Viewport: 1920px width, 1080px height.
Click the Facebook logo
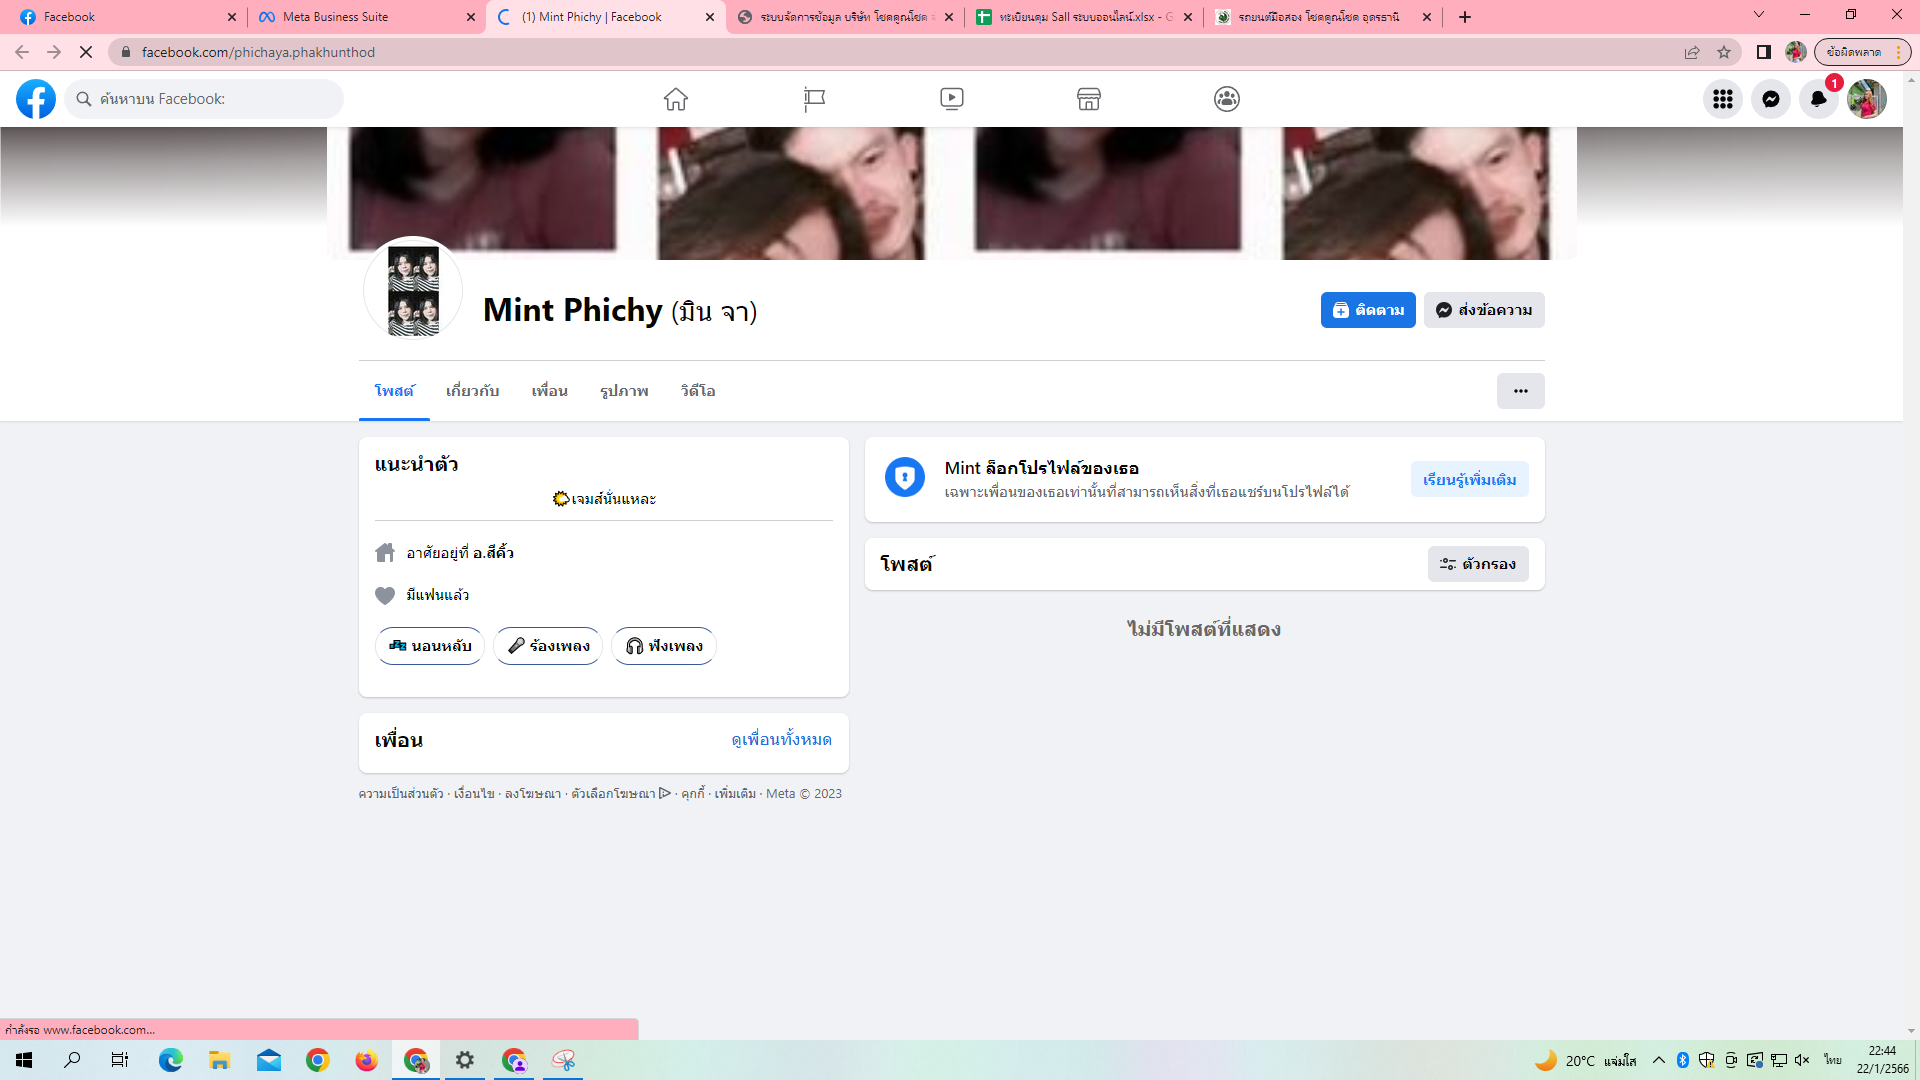[x=36, y=99]
